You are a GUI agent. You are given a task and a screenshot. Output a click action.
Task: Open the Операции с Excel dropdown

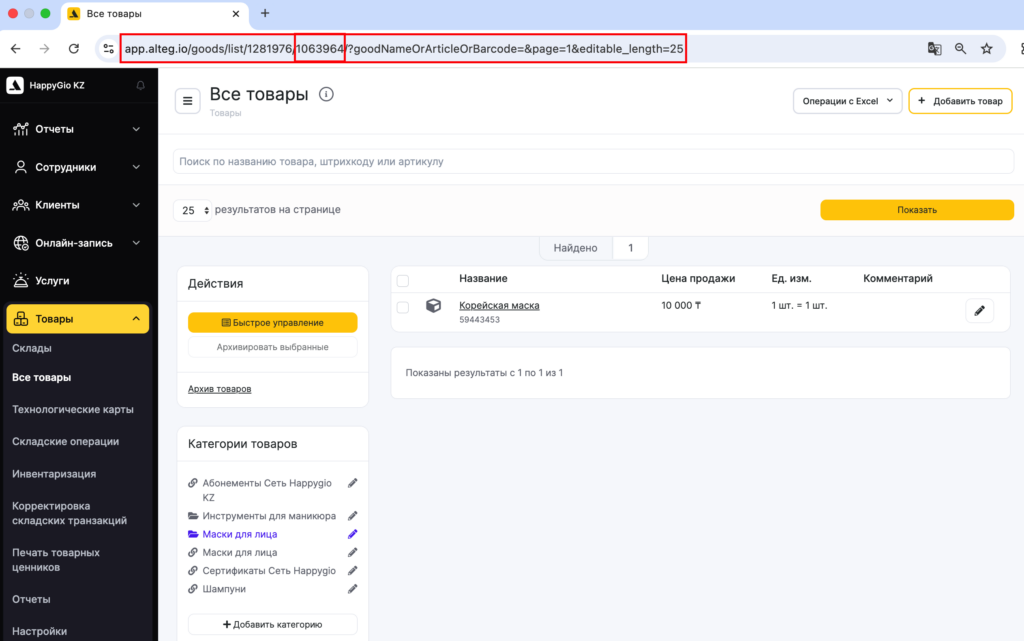click(x=847, y=101)
